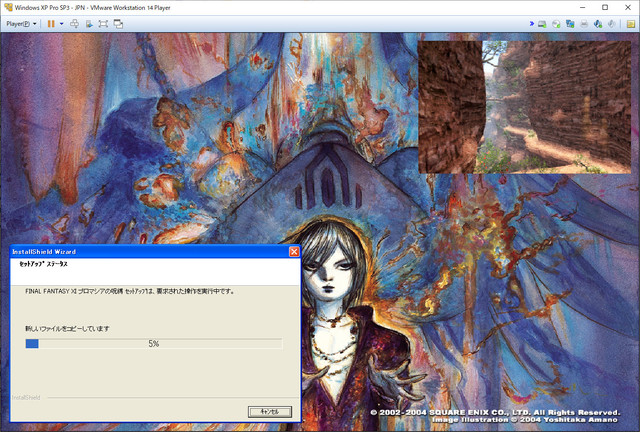Screen dimensions: 640x432
Task: Enter full screen mode
Action: (103, 24)
